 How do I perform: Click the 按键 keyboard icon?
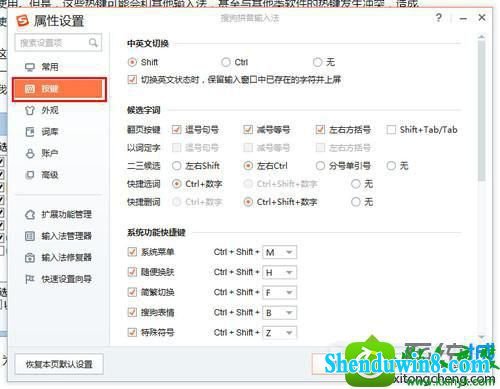[x=30, y=89]
